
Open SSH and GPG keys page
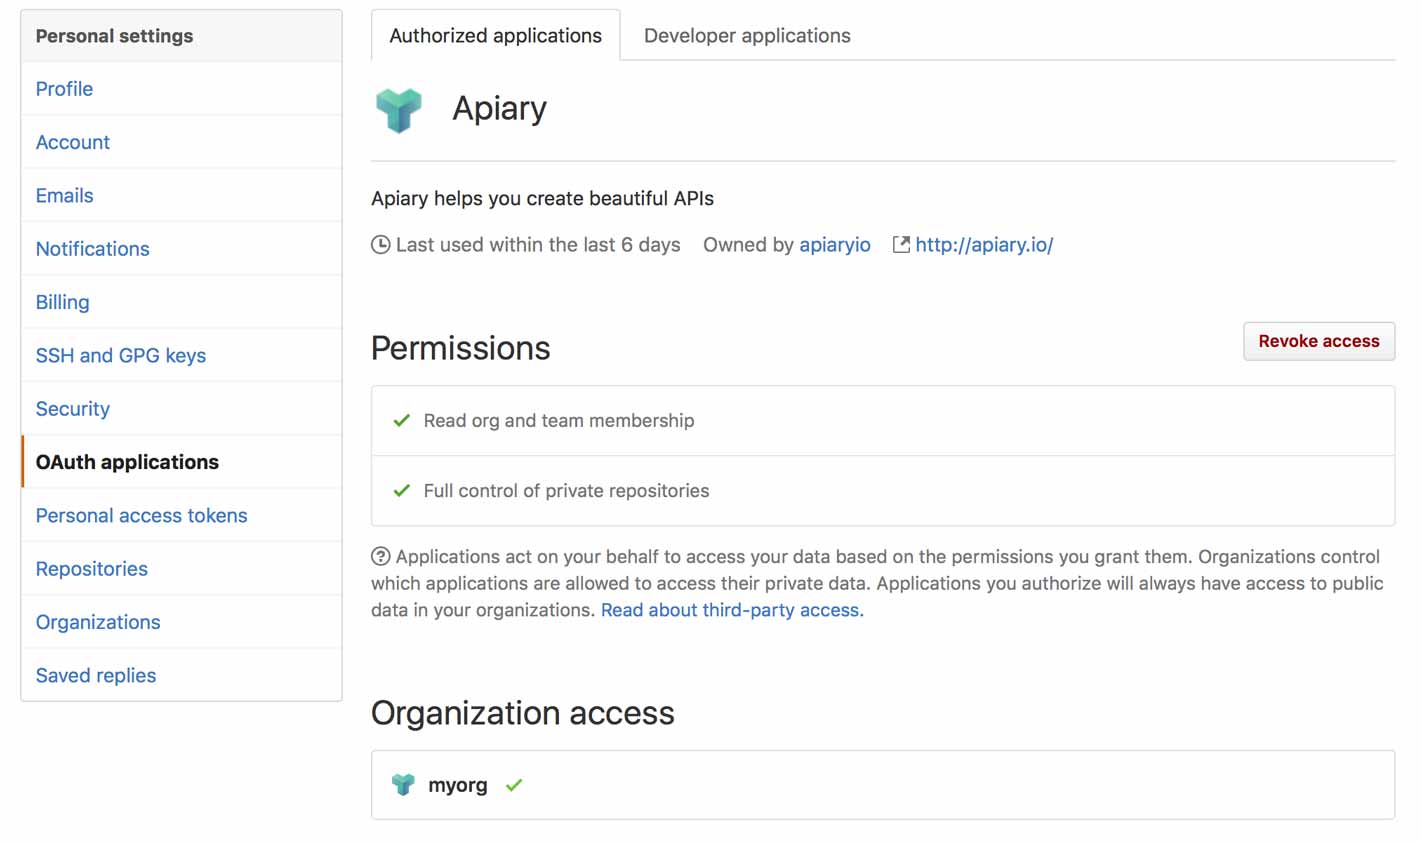(x=181, y=355)
